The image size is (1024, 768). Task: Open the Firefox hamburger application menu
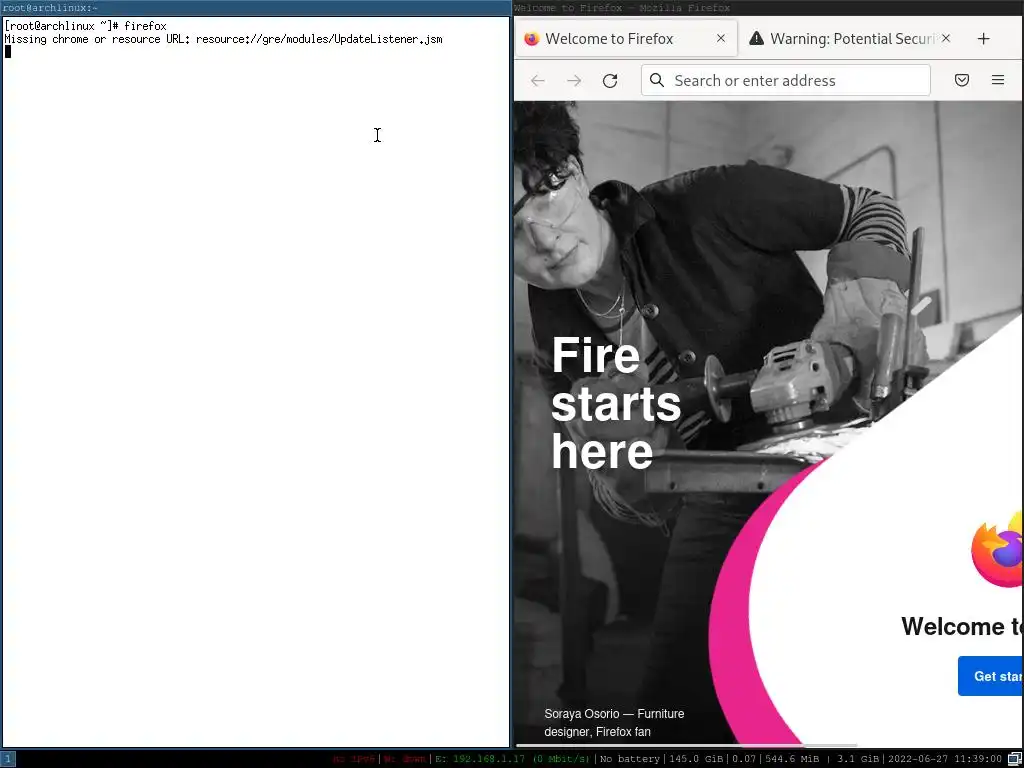998,80
